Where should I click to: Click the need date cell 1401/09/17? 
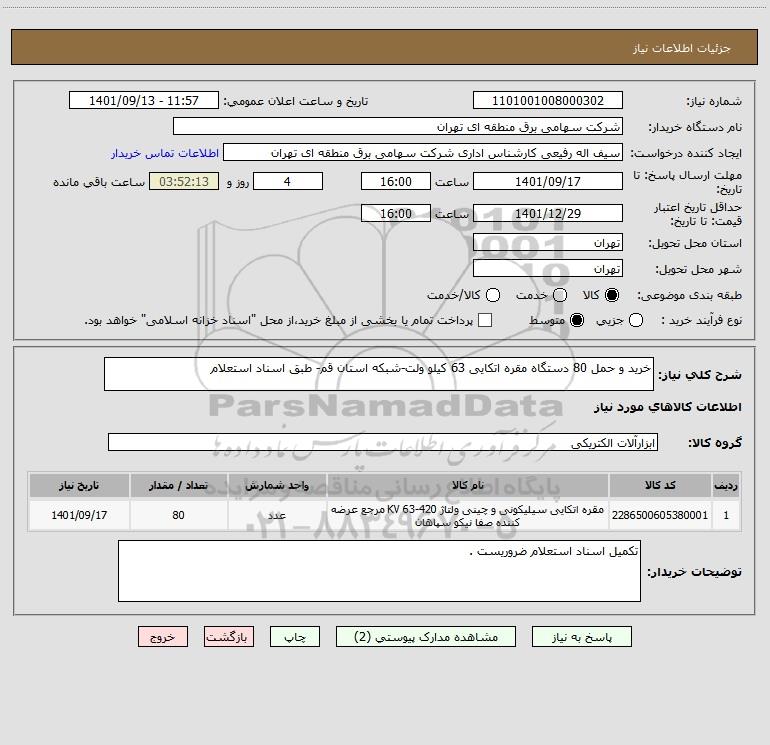coord(79,515)
